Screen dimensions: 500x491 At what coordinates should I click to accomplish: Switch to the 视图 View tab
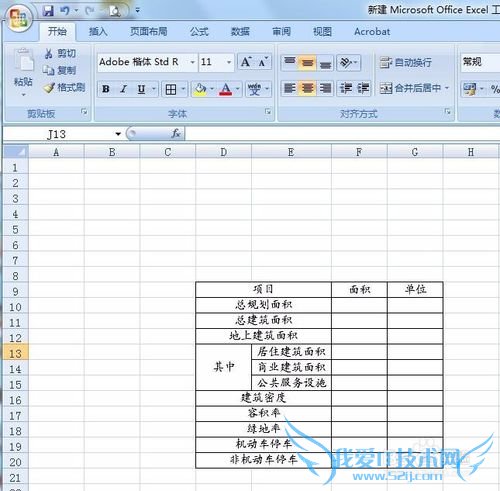pos(322,32)
